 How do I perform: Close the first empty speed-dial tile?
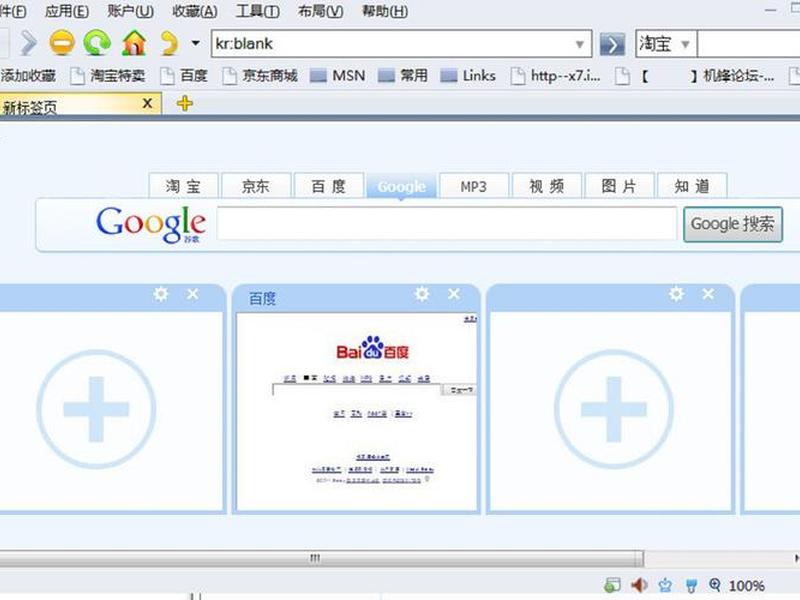point(192,294)
